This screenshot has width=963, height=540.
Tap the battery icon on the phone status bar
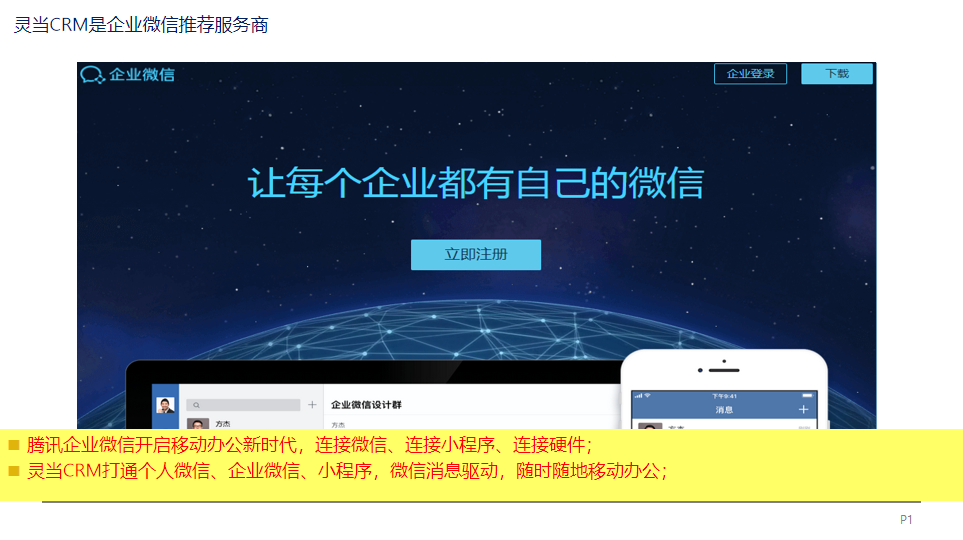tap(807, 395)
